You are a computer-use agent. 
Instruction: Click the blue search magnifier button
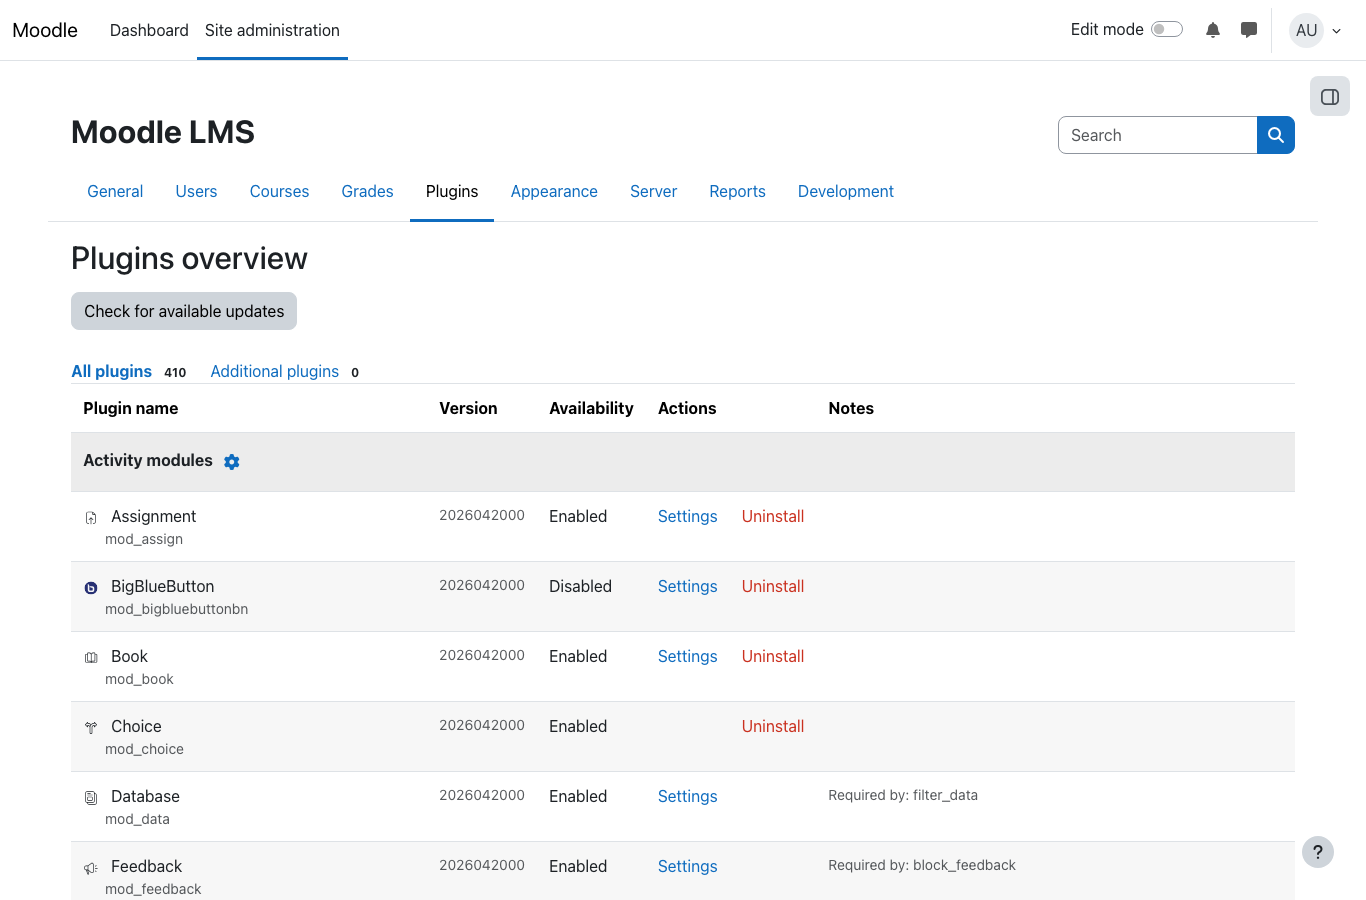(x=1276, y=135)
